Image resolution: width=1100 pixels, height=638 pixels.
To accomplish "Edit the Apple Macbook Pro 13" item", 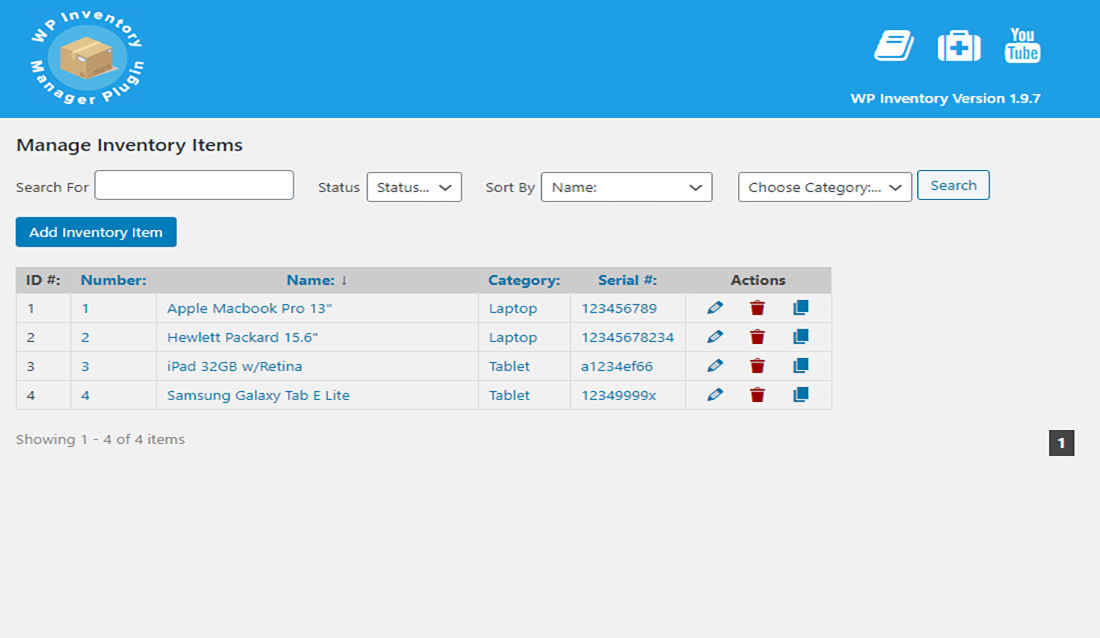I will (x=714, y=308).
